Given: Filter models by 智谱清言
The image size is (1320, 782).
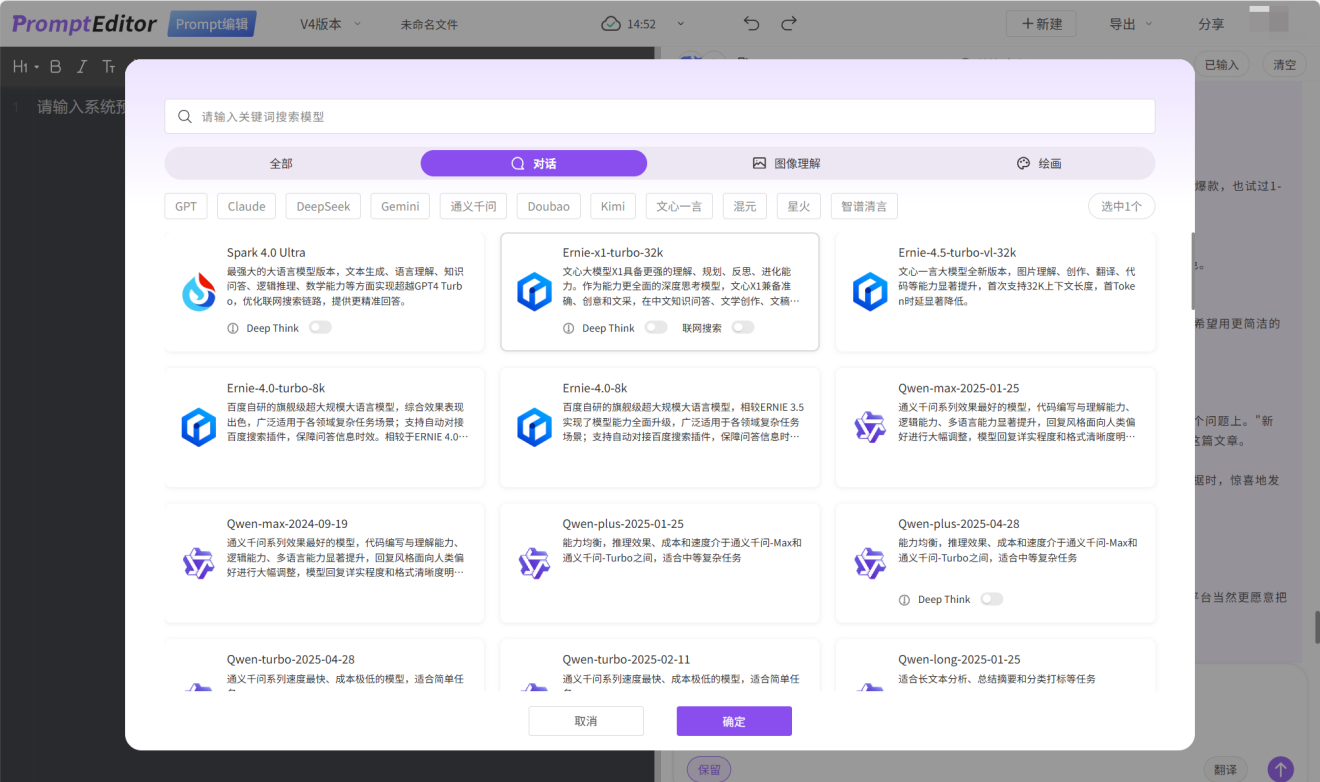Looking at the screenshot, I should 864,206.
